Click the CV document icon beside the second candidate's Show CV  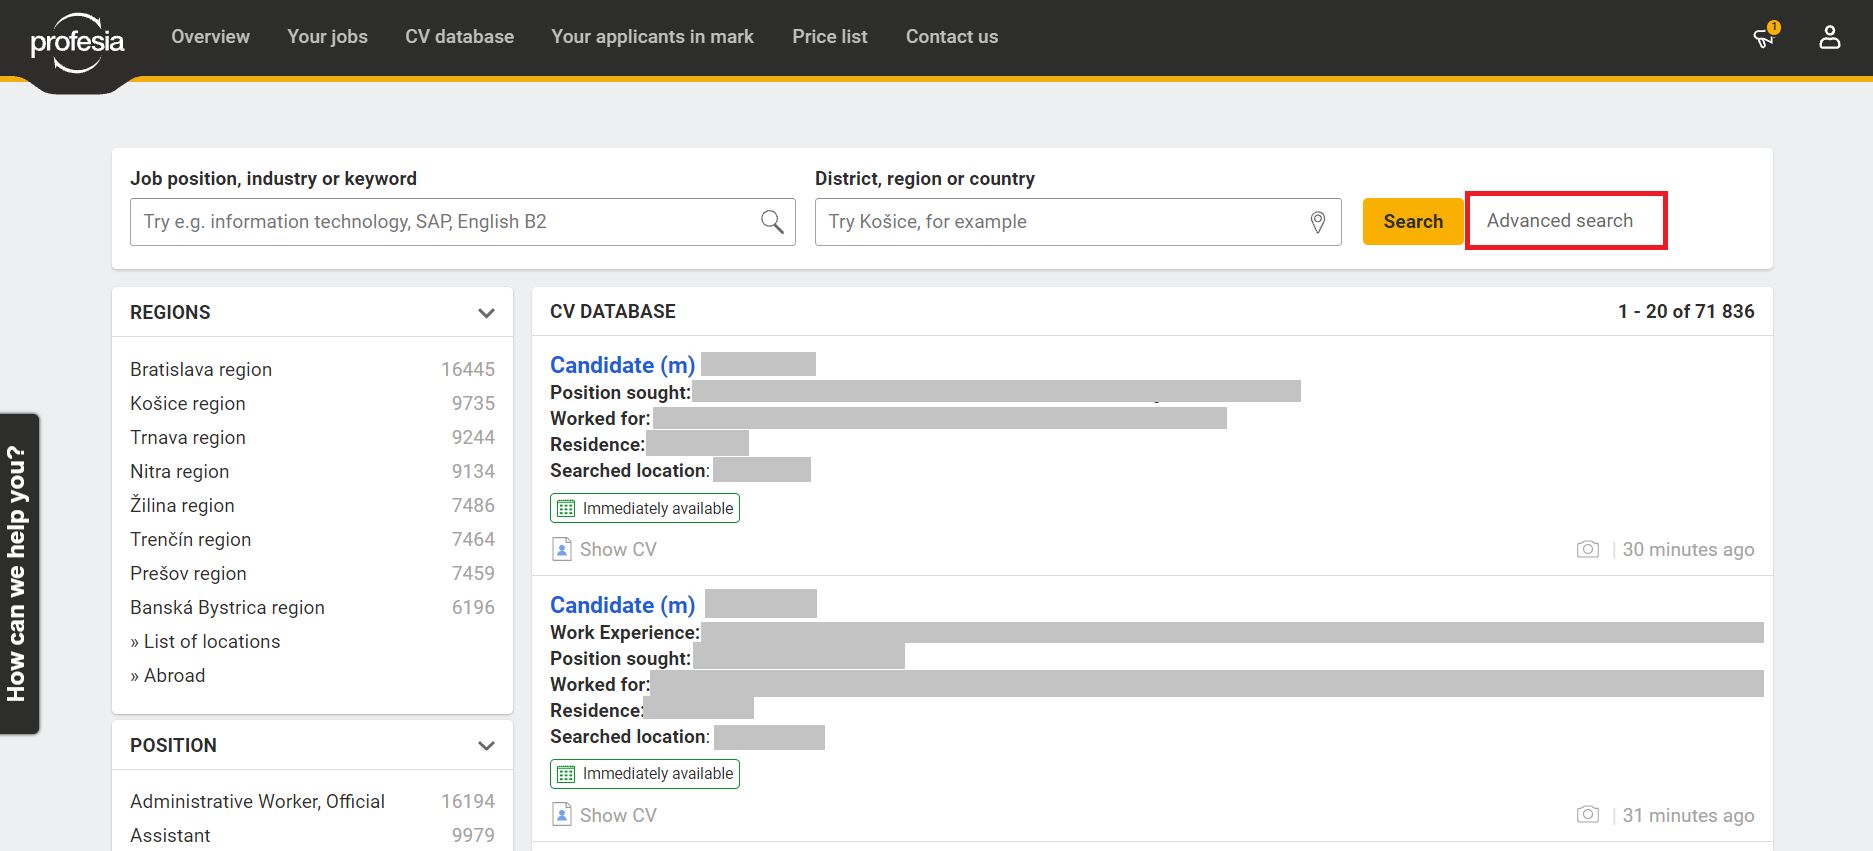562,814
